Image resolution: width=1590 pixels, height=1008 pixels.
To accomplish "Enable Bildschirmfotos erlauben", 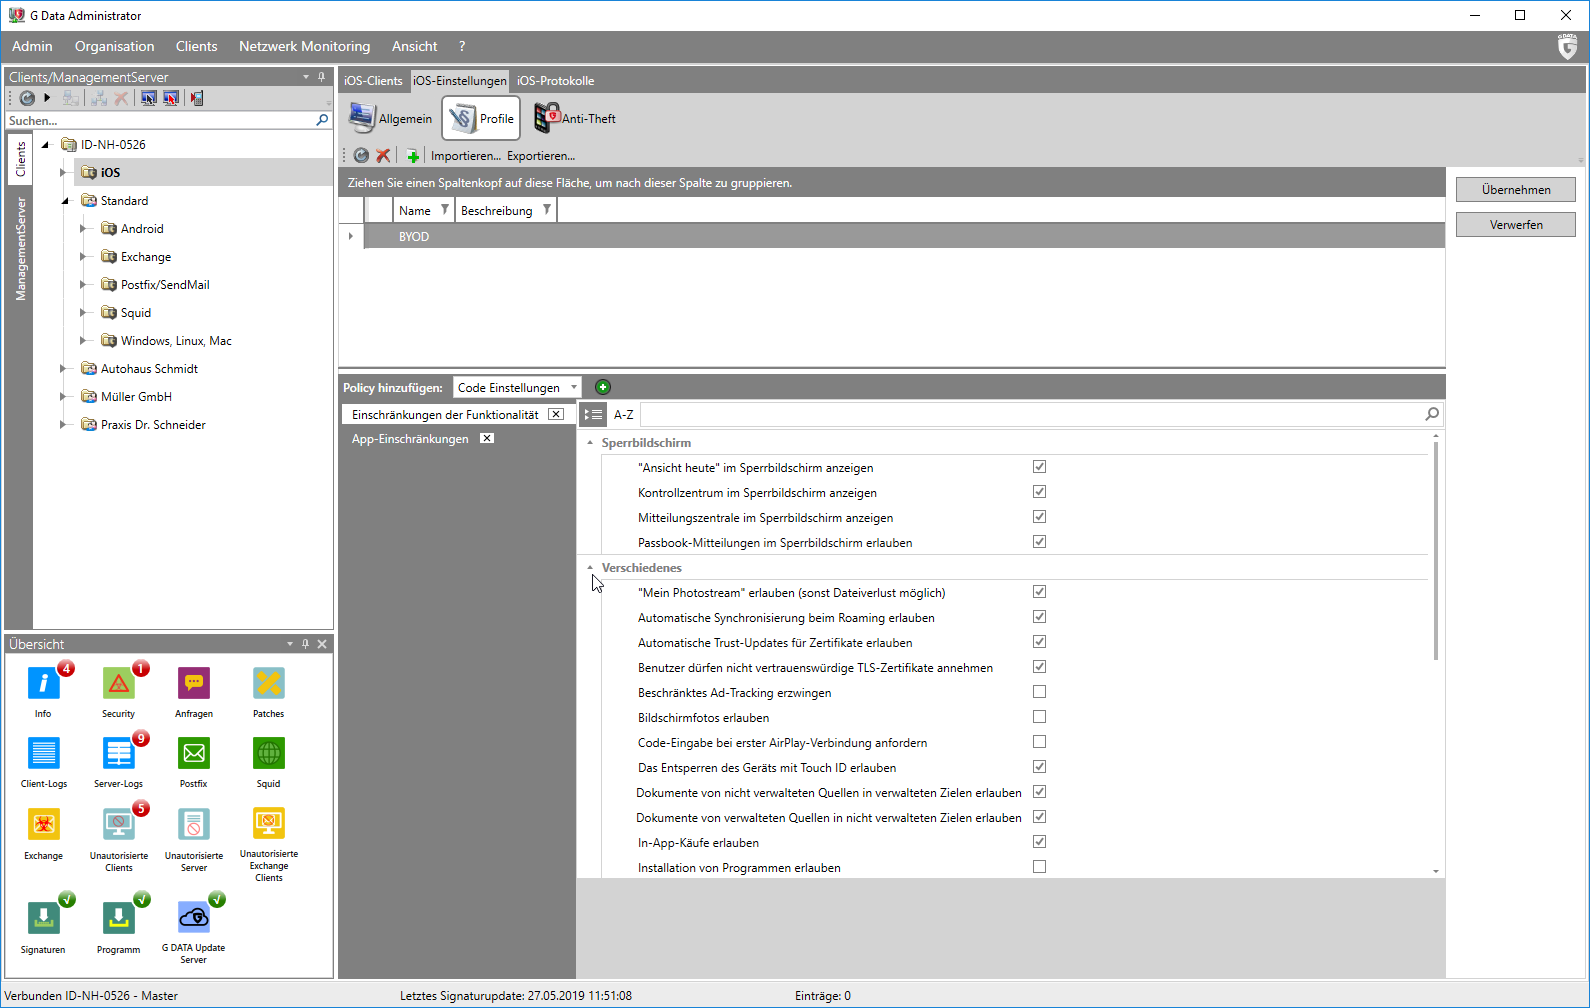I will (1039, 717).
